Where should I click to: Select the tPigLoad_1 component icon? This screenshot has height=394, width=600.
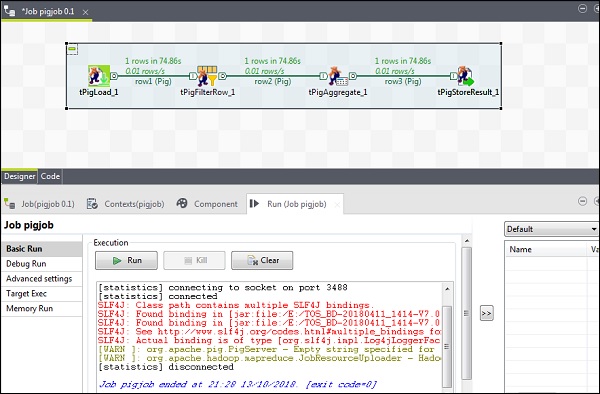[x=99, y=75]
